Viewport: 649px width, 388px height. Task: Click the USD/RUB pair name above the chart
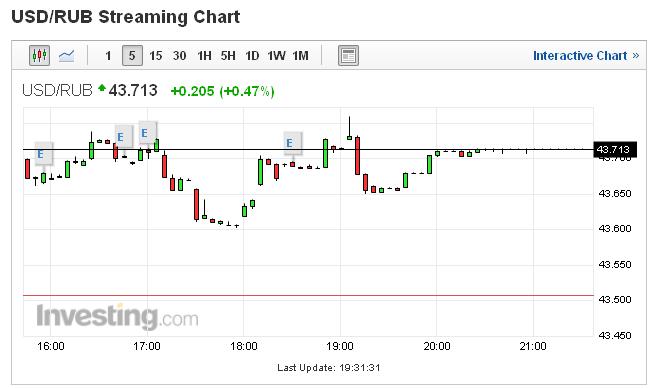tap(57, 90)
